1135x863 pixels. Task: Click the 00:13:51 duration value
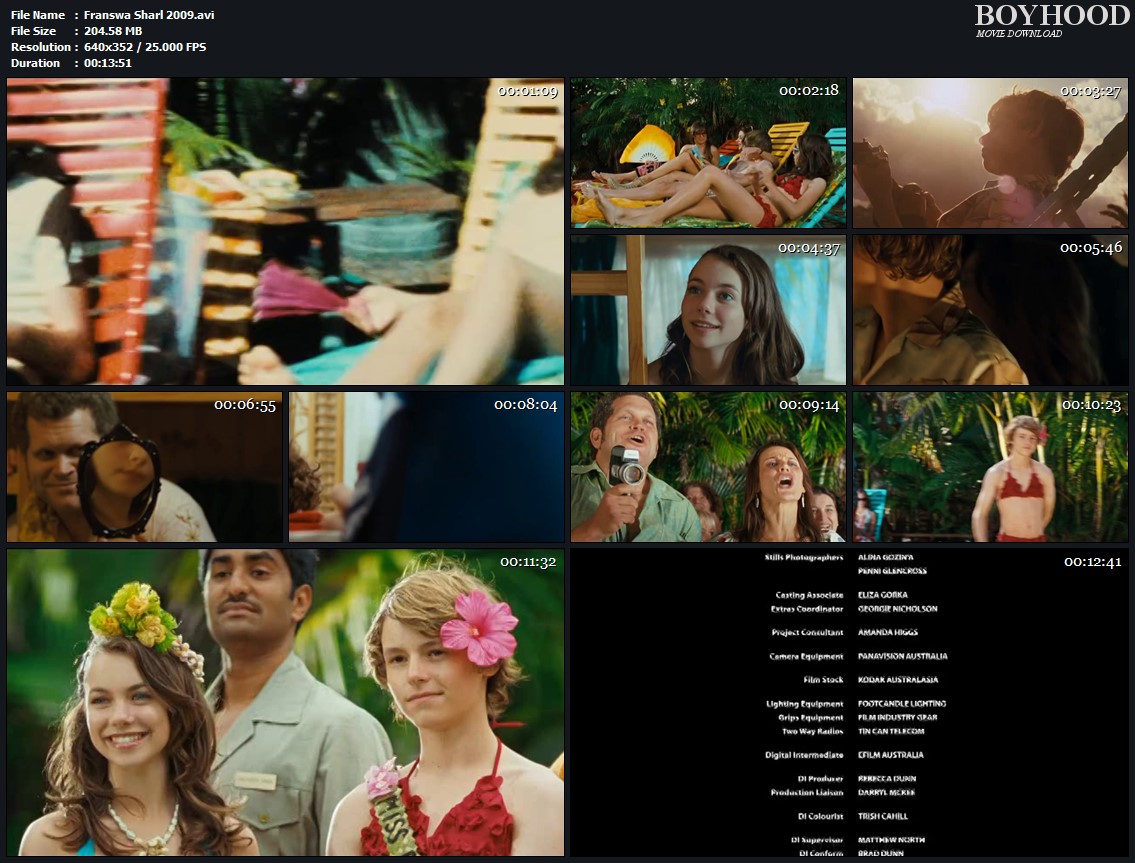point(108,63)
